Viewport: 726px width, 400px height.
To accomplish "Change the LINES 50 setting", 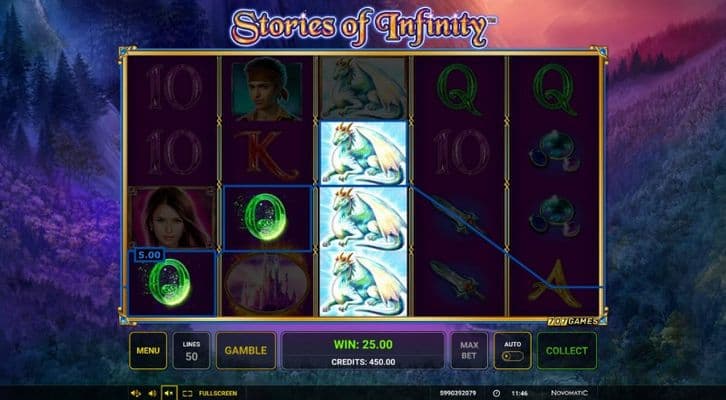I will click(191, 350).
